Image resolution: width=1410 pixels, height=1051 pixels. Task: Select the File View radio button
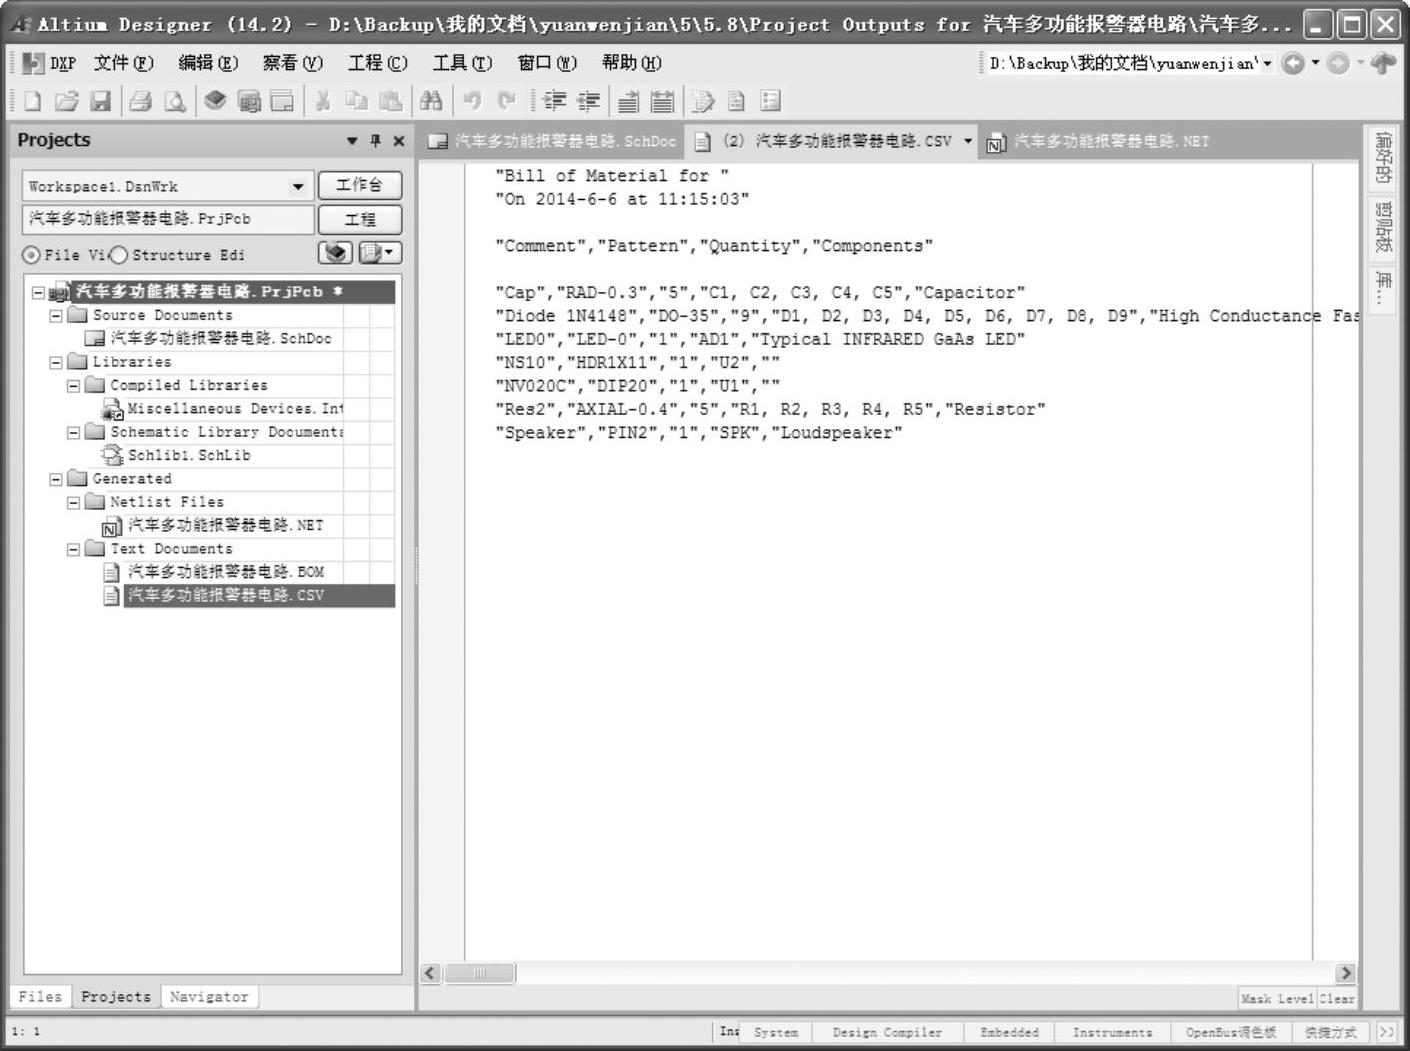point(32,255)
